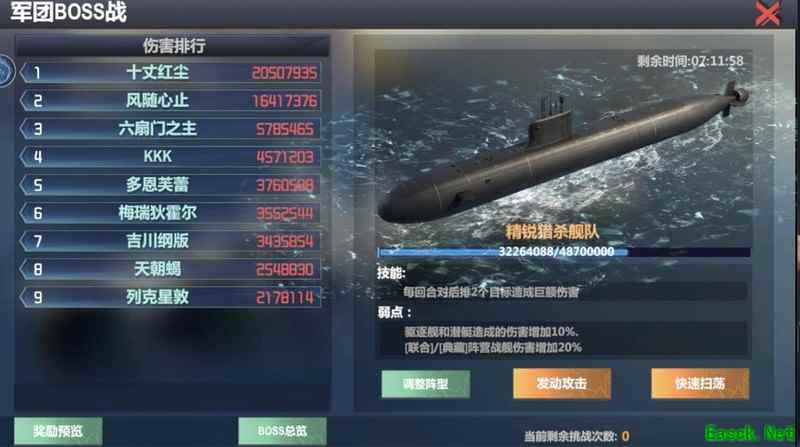The height and width of the screenshot is (447, 800).
Task: Select rank 2 player 风随心止
Action: [171, 101]
